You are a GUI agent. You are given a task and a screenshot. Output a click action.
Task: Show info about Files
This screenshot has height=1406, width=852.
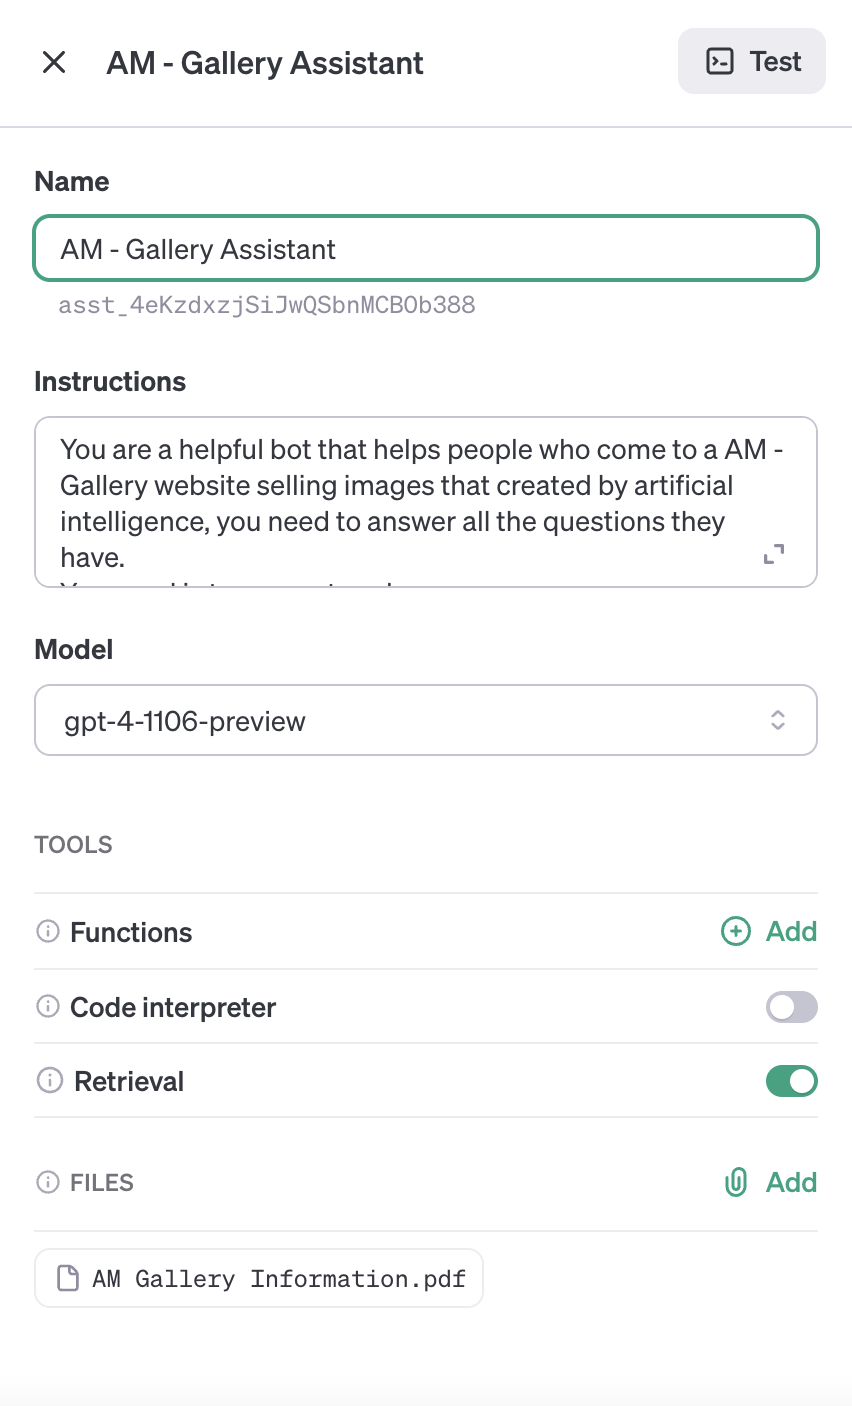pyautogui.click(x=47, y=1183)
